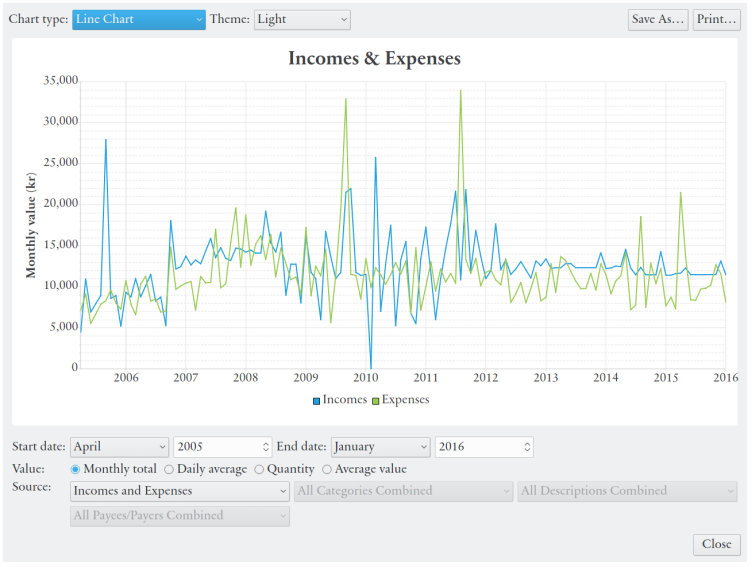This screenshot has height=567, width=752.
Task: Click the Incomes & Expenses chart title
Action: click(374, 58)
